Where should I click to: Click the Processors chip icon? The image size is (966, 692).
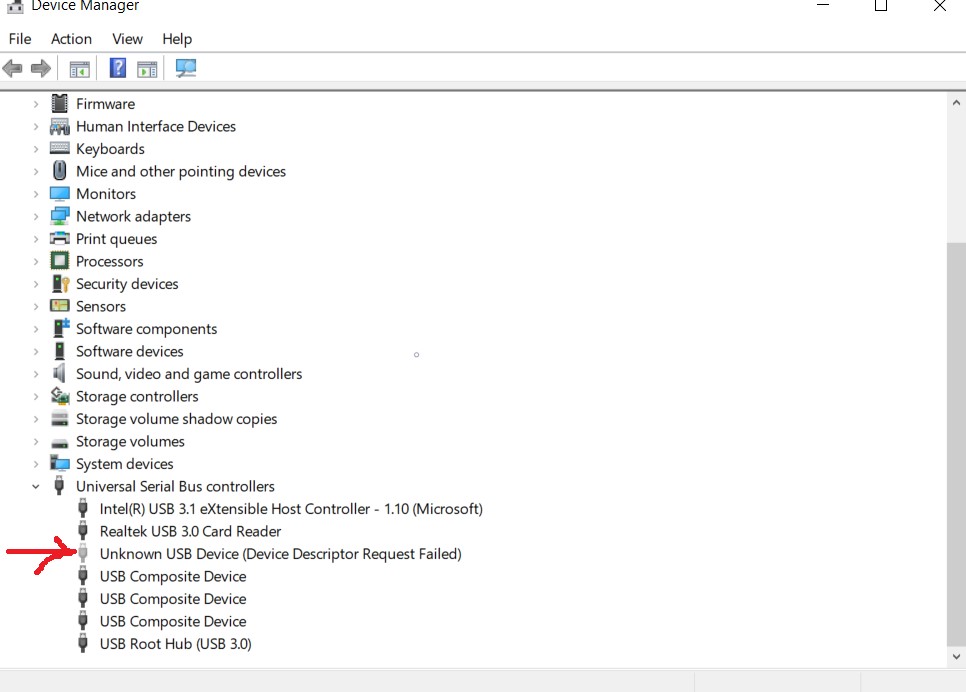pyautogui.click(x=60, y=261)
